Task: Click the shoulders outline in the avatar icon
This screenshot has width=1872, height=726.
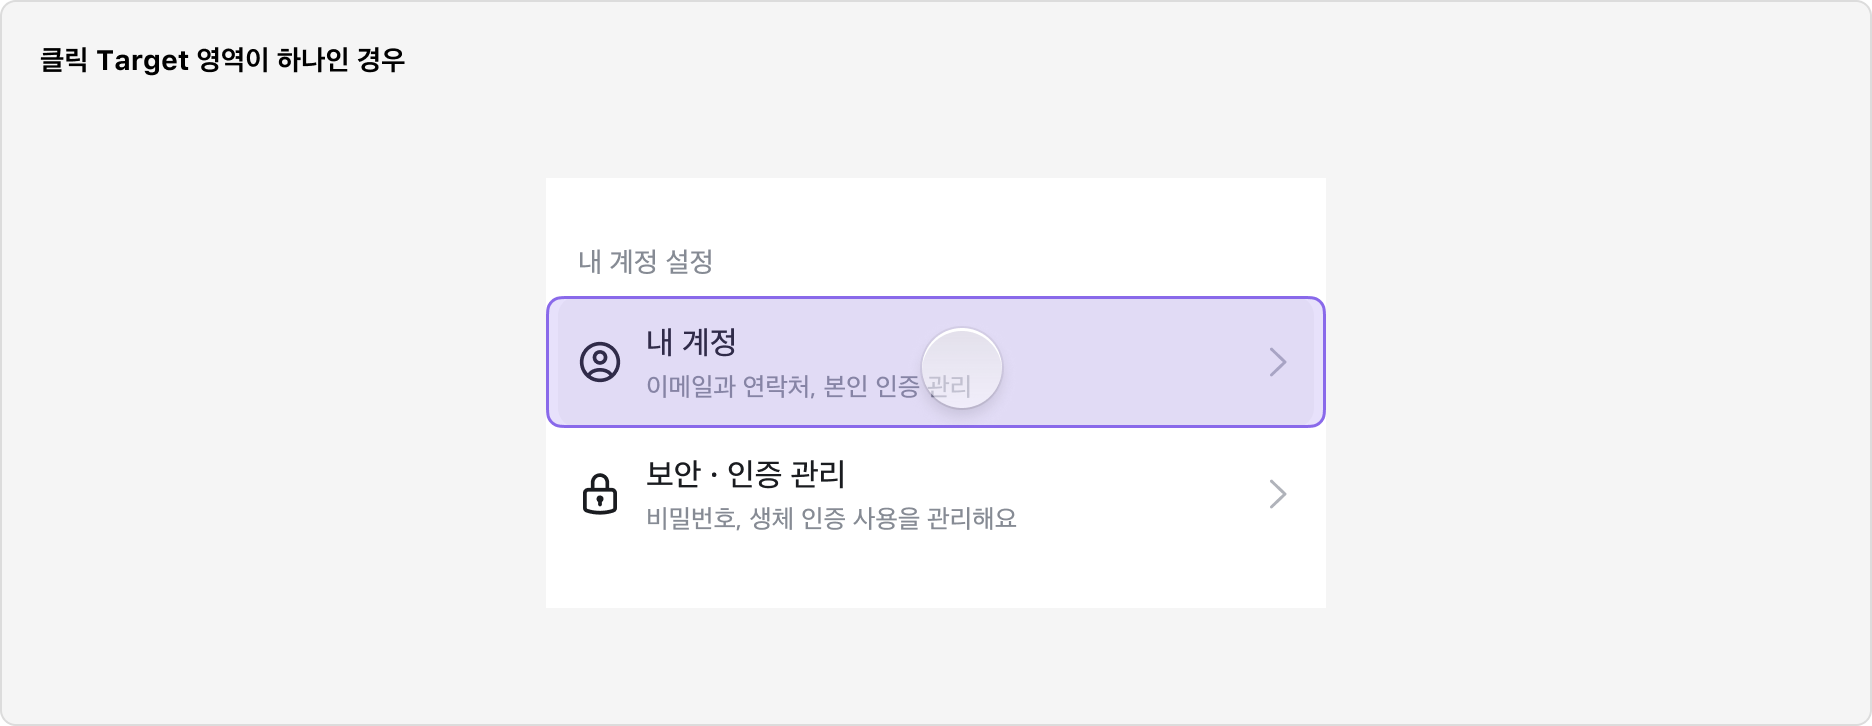Action: point(600,372)
